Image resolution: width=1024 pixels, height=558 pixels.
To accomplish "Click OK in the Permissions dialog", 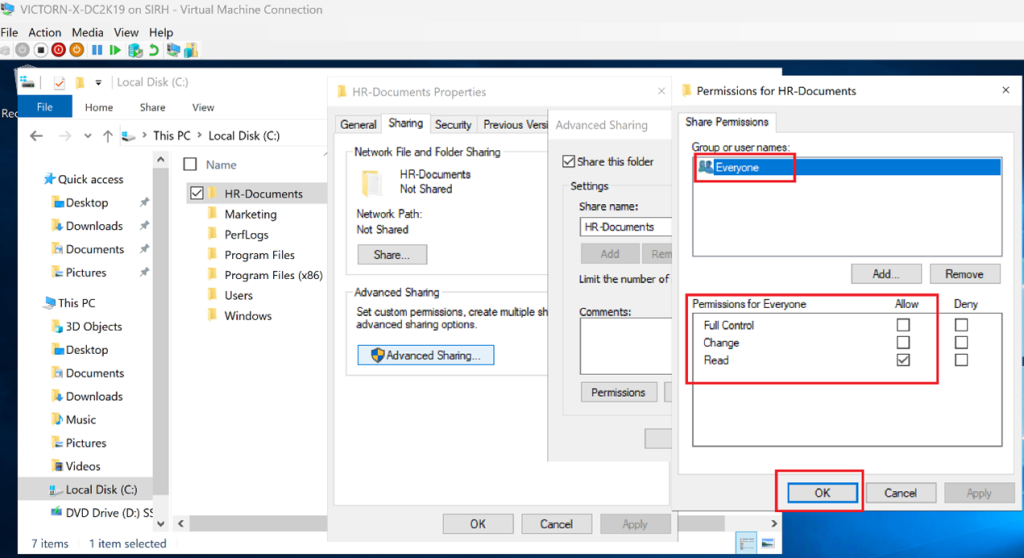I will 821,492.
